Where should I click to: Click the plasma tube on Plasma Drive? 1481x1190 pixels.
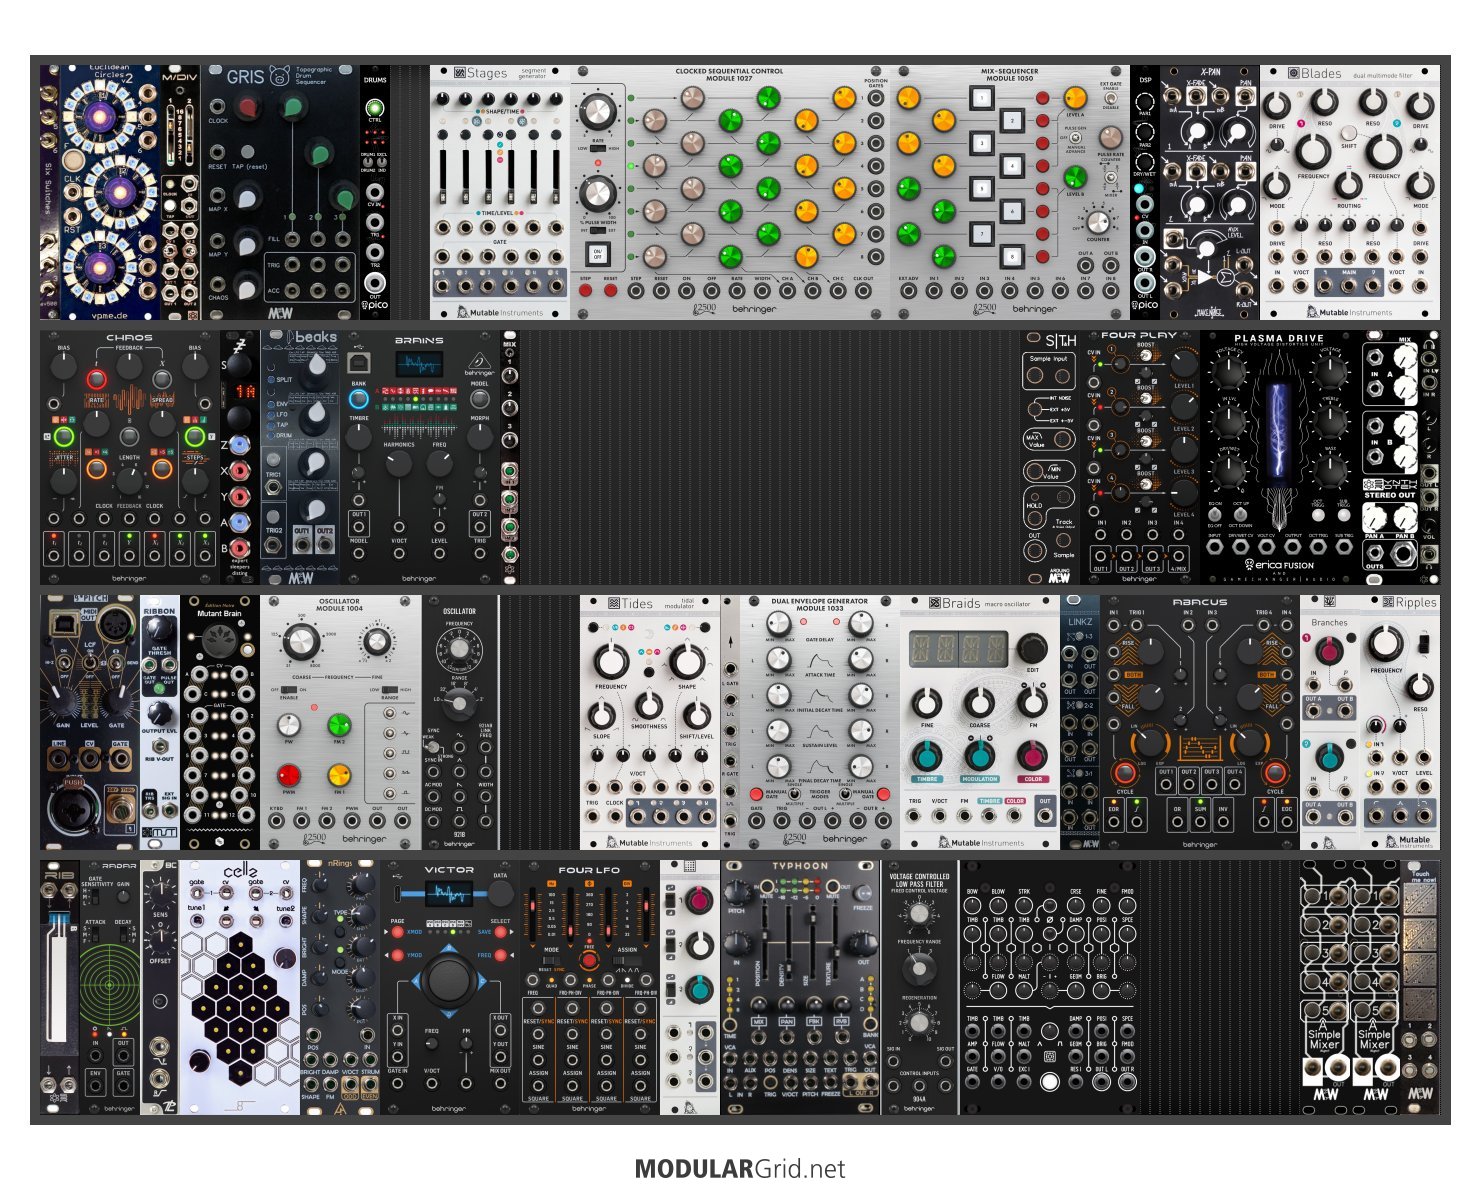click(x=1279, y=430)
